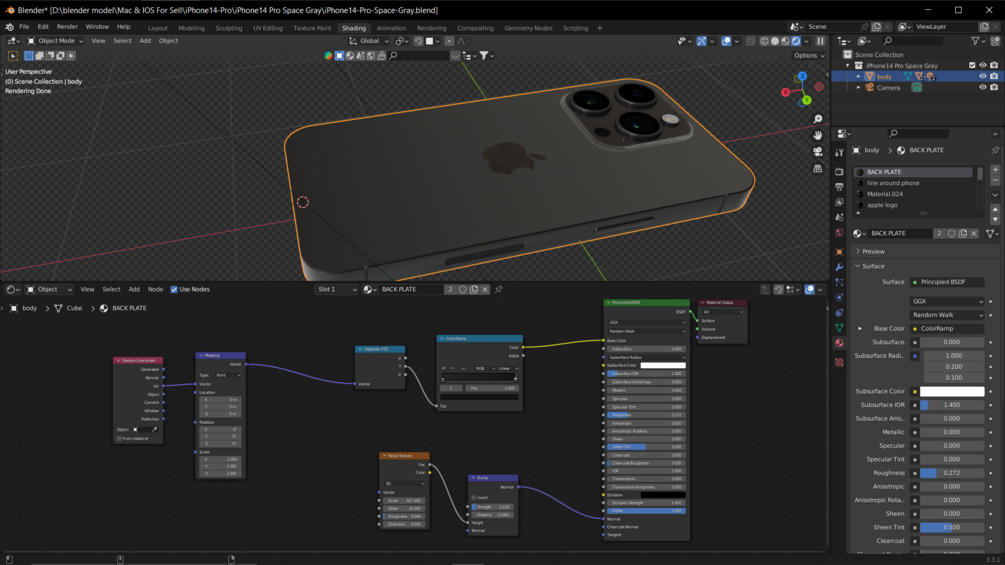Open the Object Mode dropdown
The width and height of the screenshot is (1005, 565).
[55, 41]
